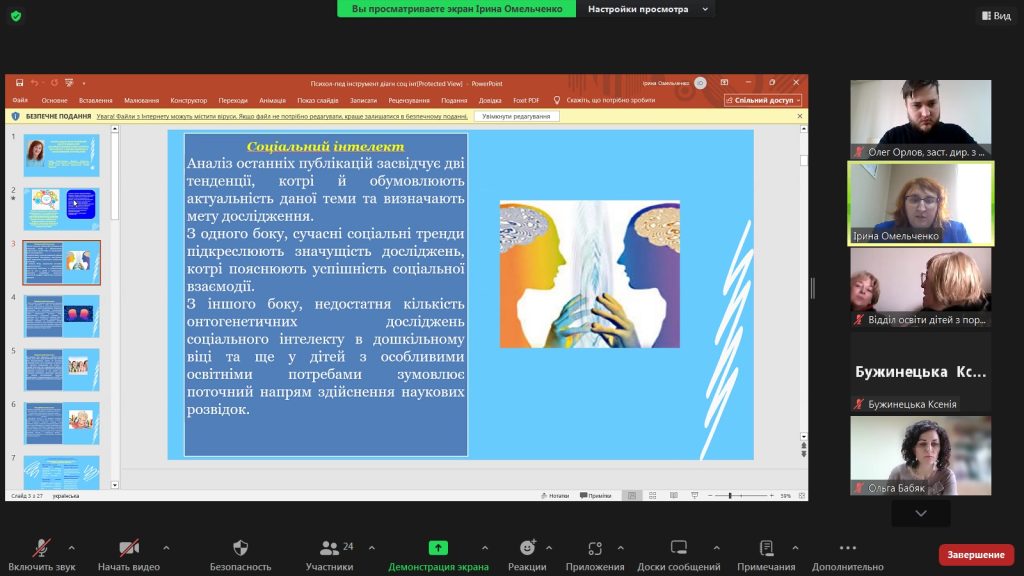
Task: Open the Приложения apps icon
Action: [595, 548]
